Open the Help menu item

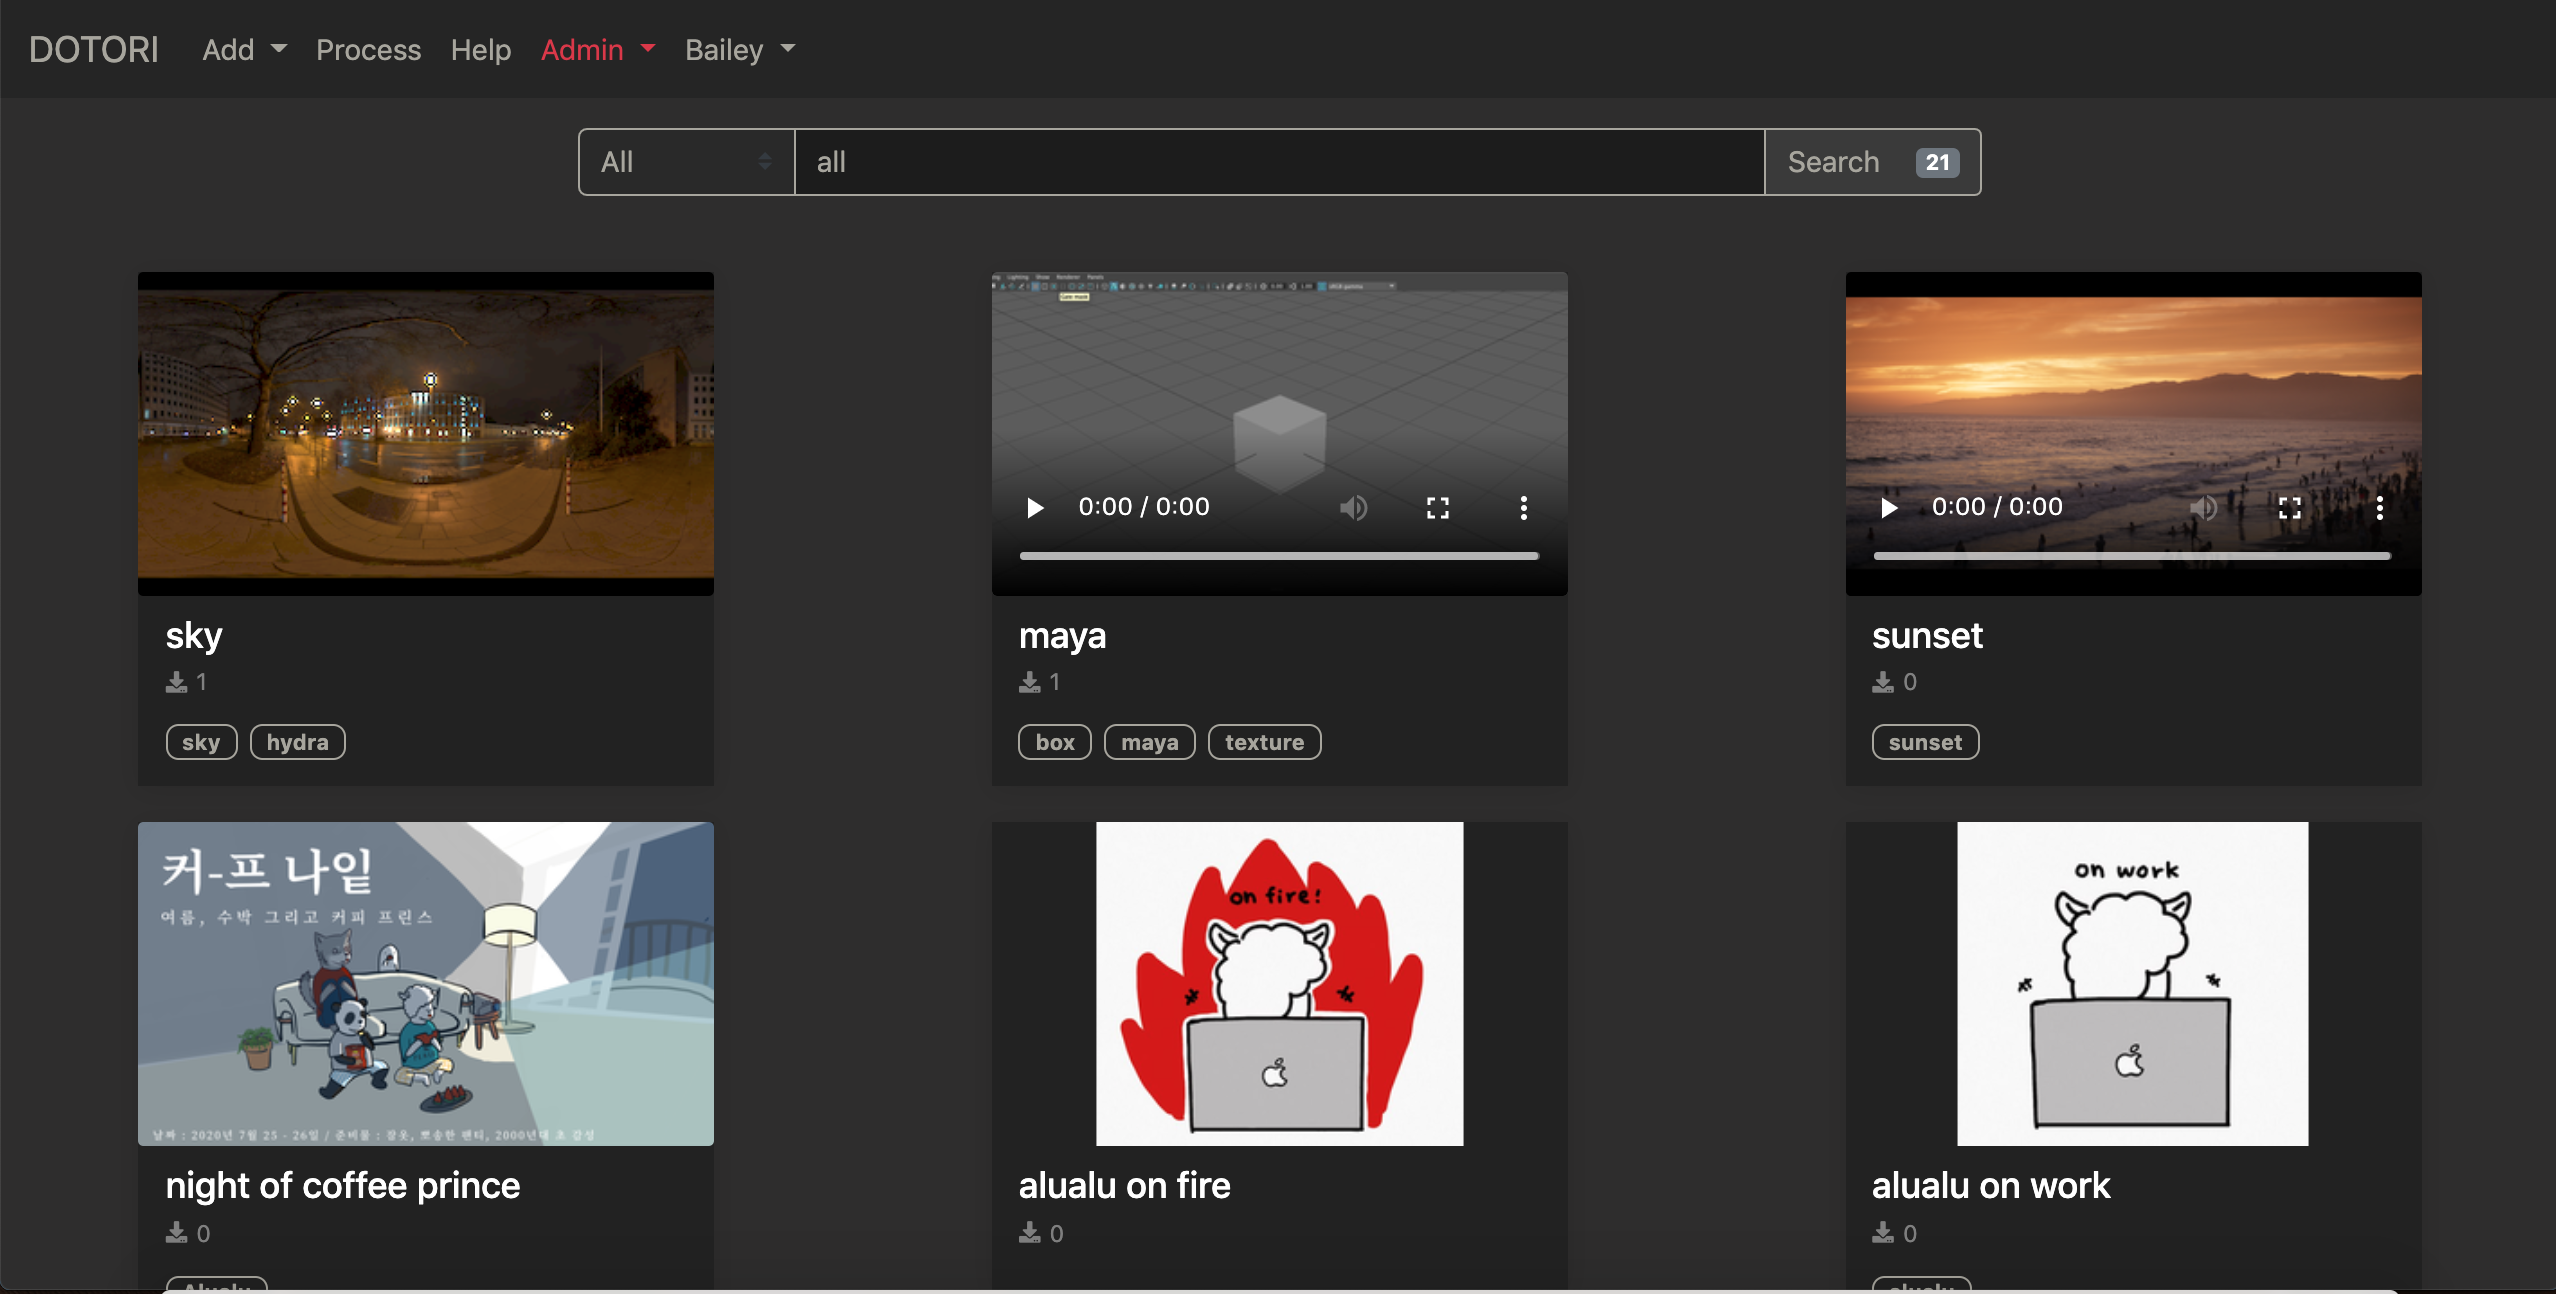[480, 50]
